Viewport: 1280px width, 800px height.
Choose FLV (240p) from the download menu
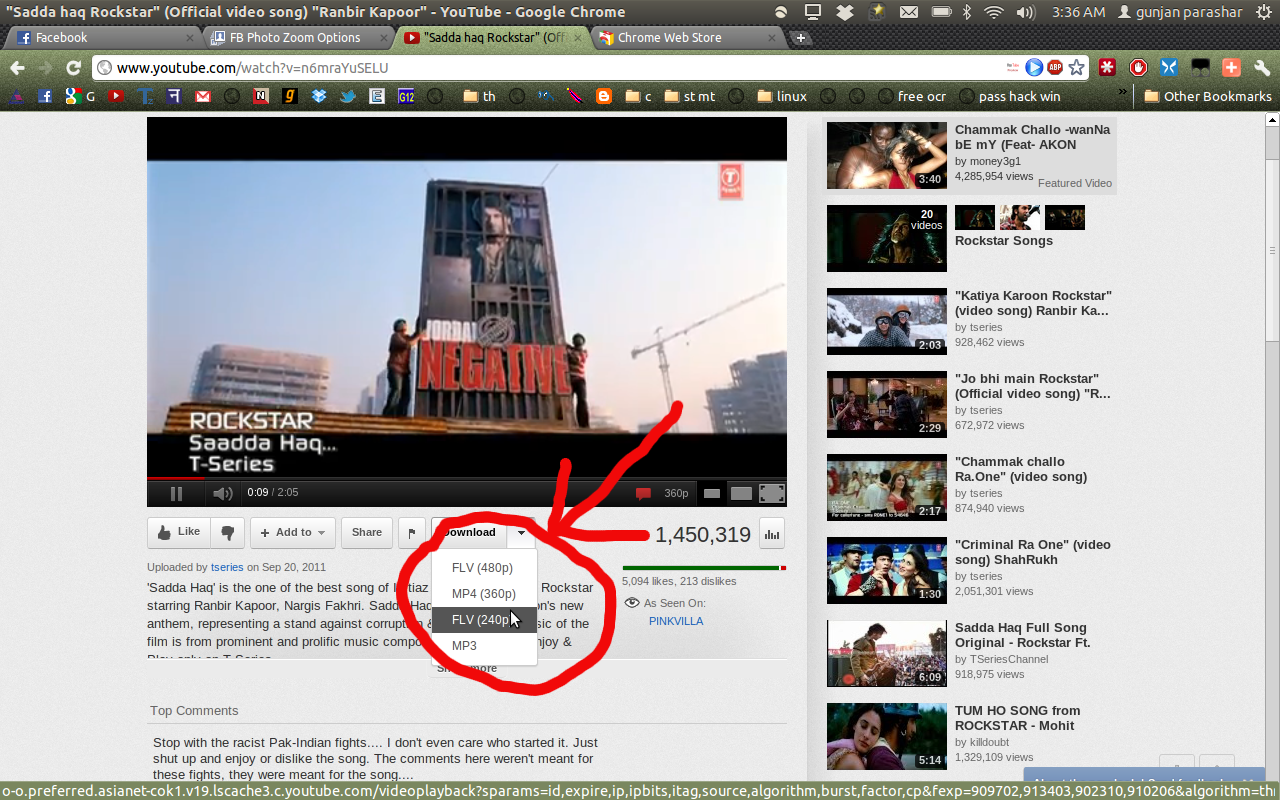[484, 620]
